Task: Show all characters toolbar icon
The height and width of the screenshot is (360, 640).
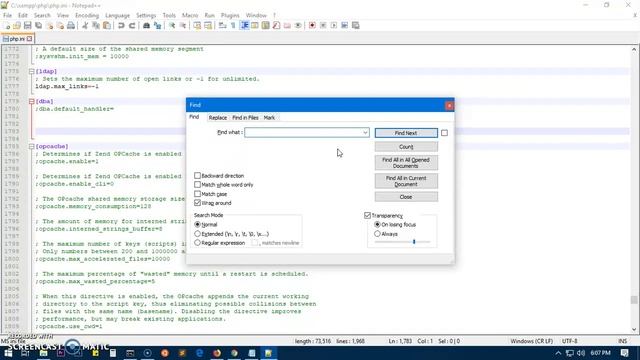Action: click(x=233, y=25)
